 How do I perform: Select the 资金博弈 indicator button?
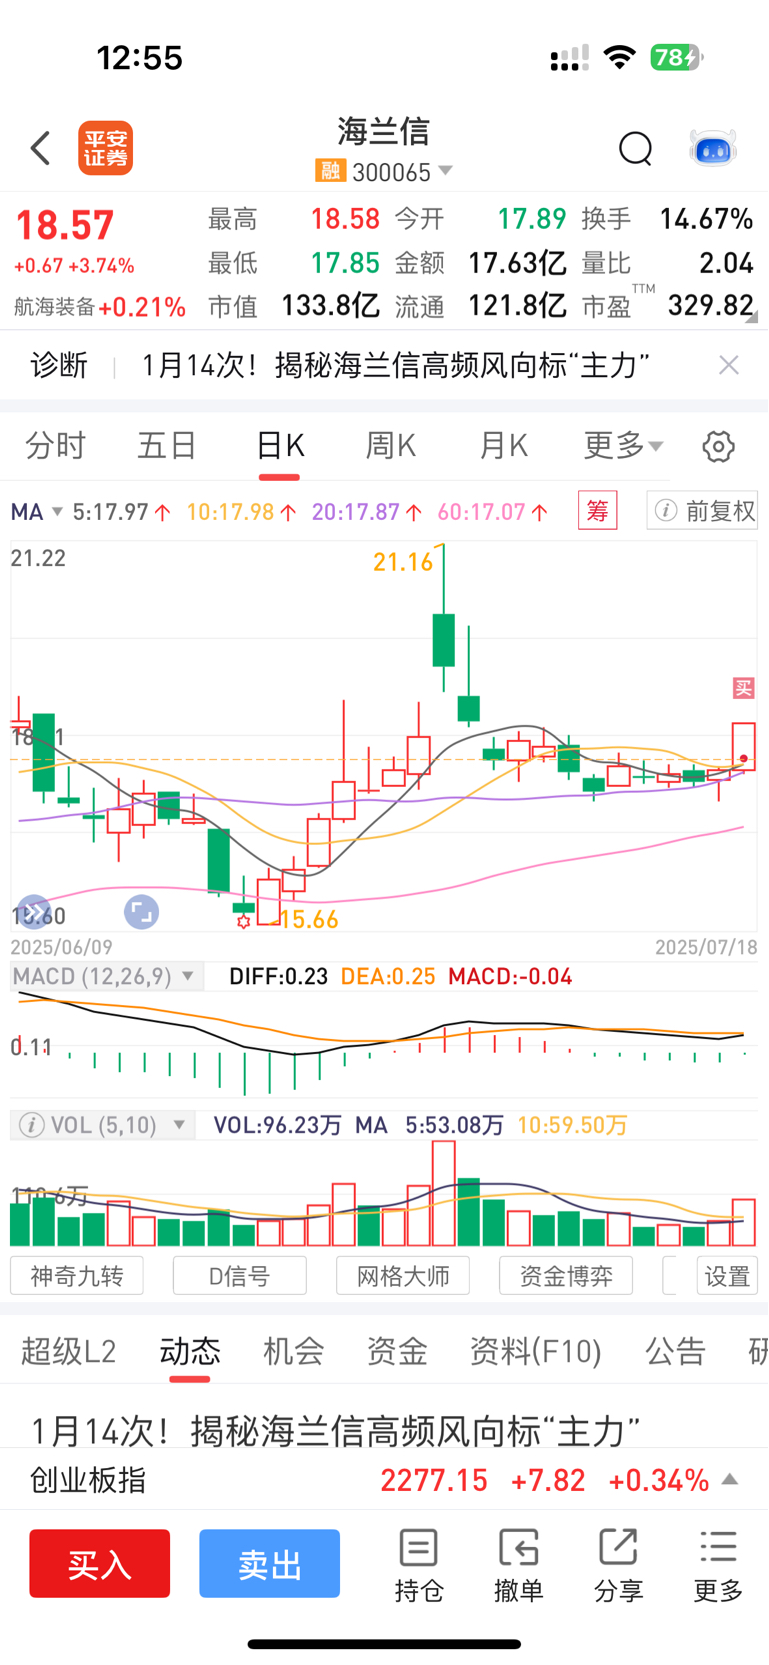coord(566,1276)
